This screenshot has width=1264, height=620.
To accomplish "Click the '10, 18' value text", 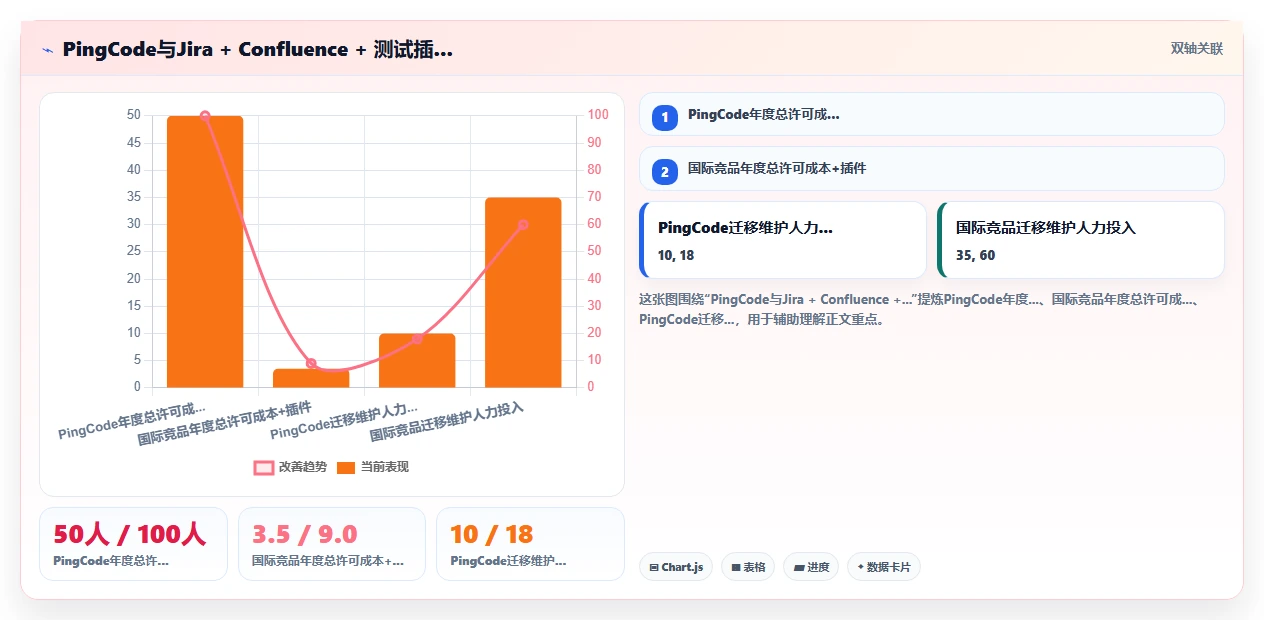I will 676,256.
